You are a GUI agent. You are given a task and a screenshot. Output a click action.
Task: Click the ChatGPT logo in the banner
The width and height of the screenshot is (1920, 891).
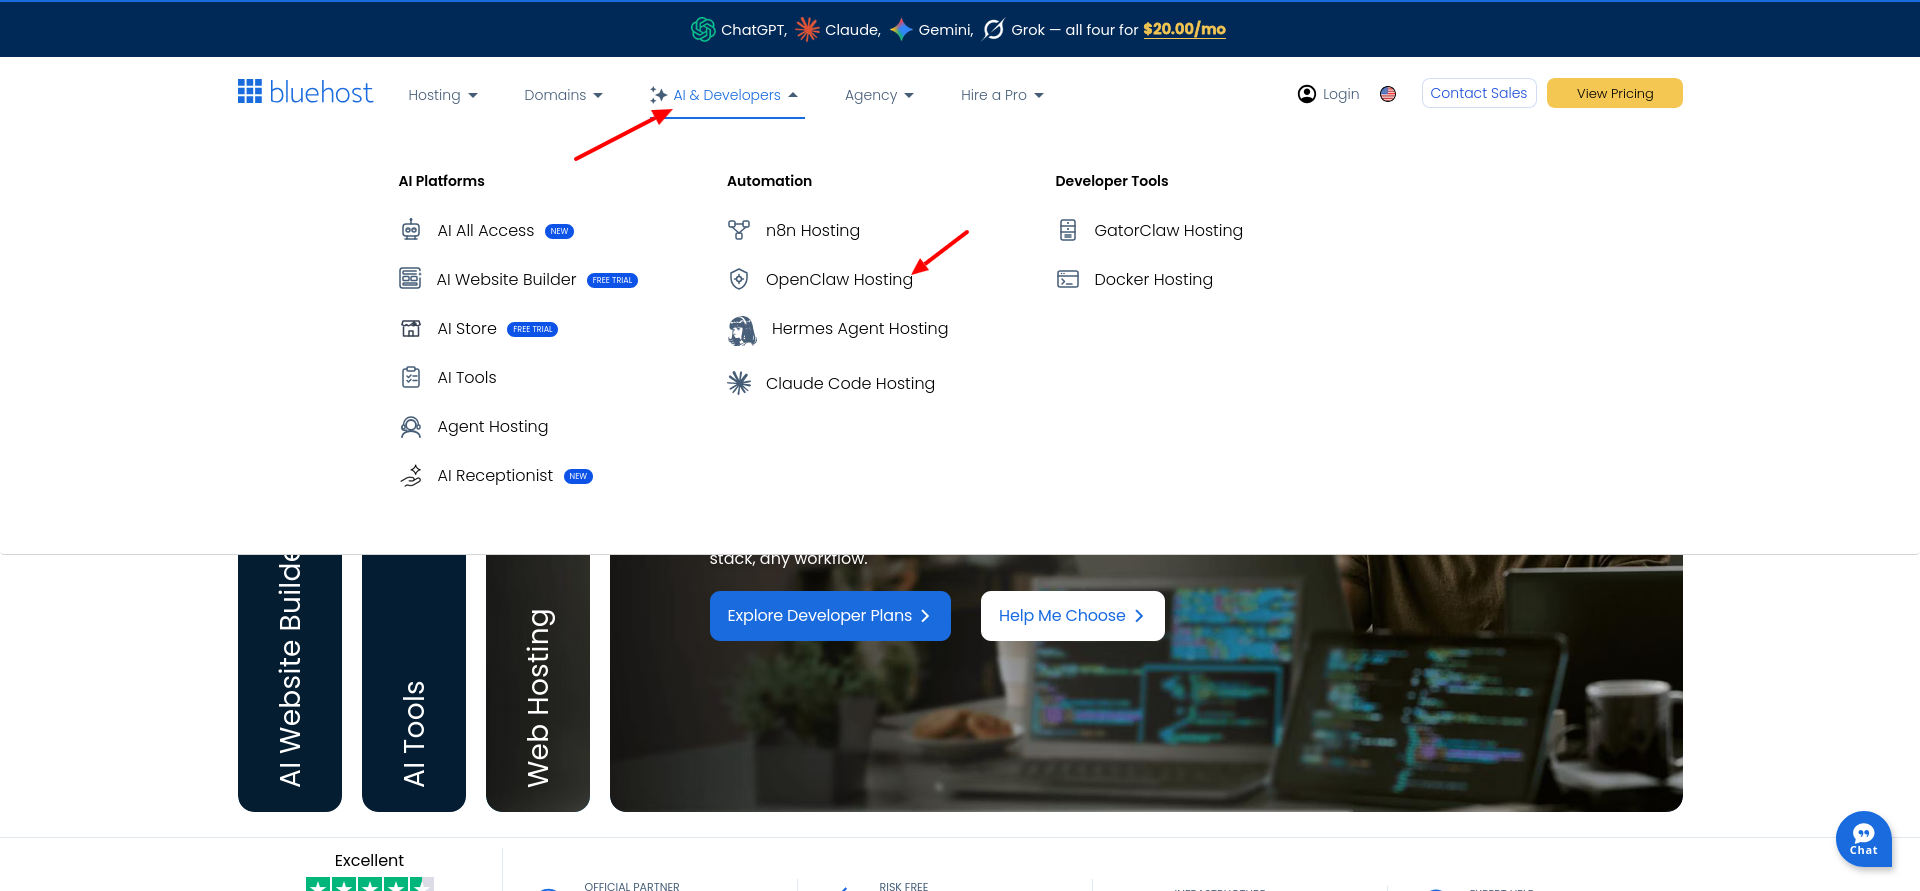pyautogui.click(x=703, y=29)
